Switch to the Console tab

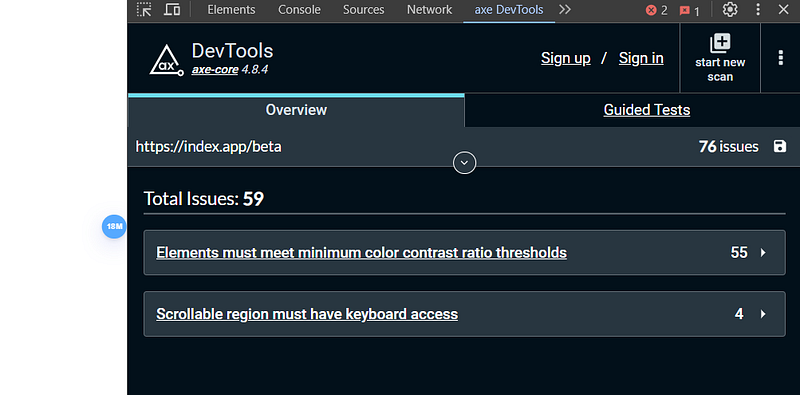coord(299,10)
